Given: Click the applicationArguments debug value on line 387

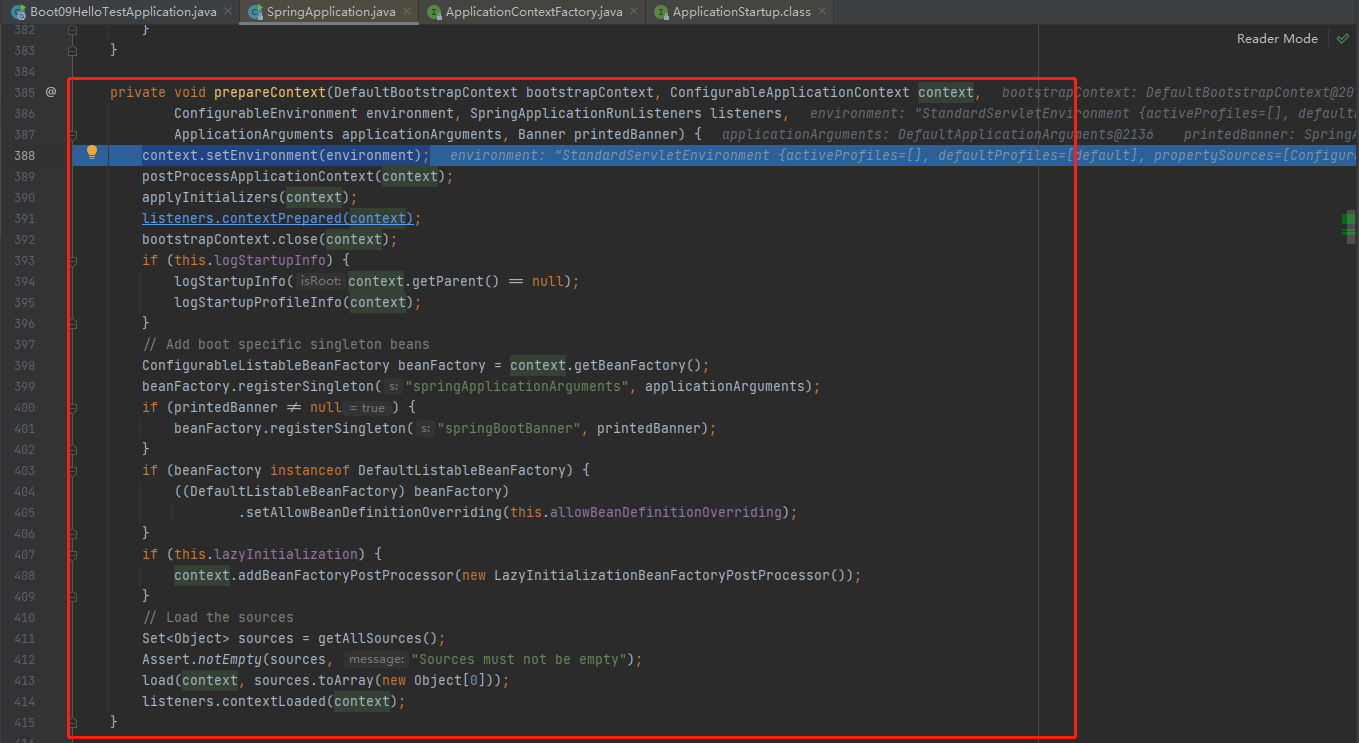Looking at the screenshot, I should [x=938, y=134].
